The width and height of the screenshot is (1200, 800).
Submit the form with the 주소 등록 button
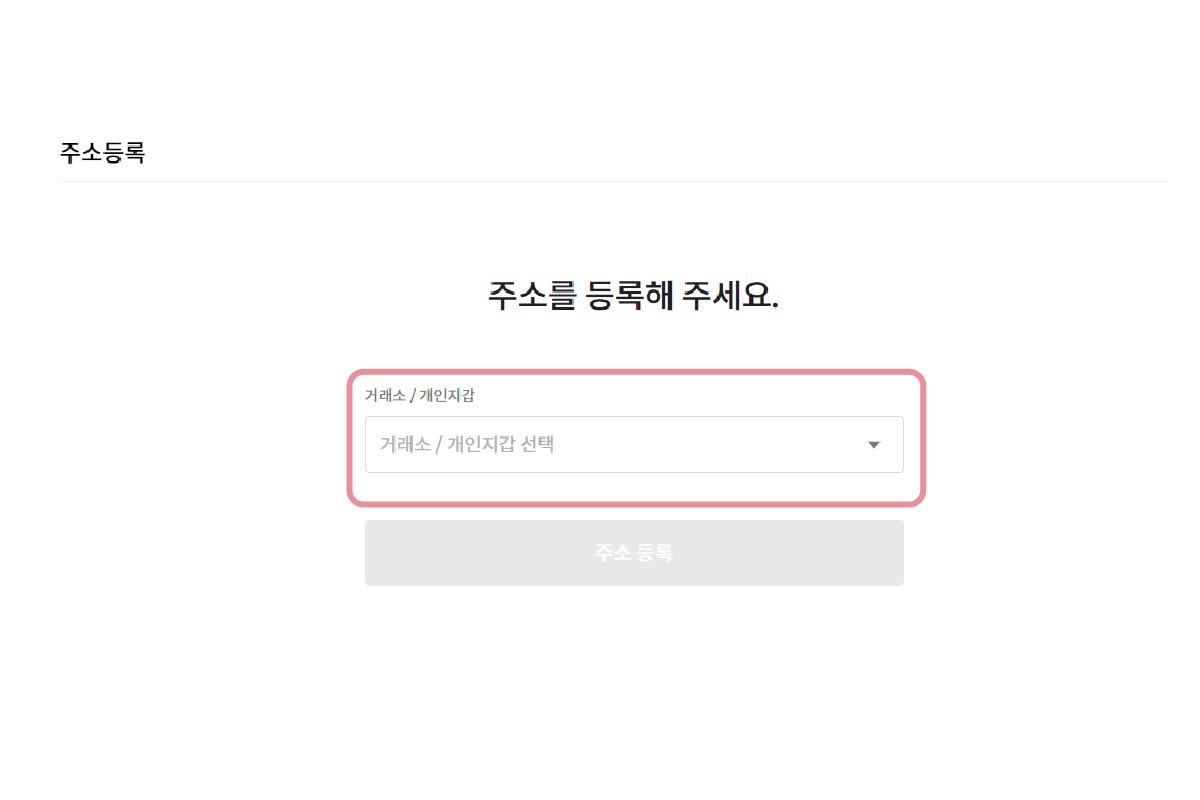[x=634, y=553]
